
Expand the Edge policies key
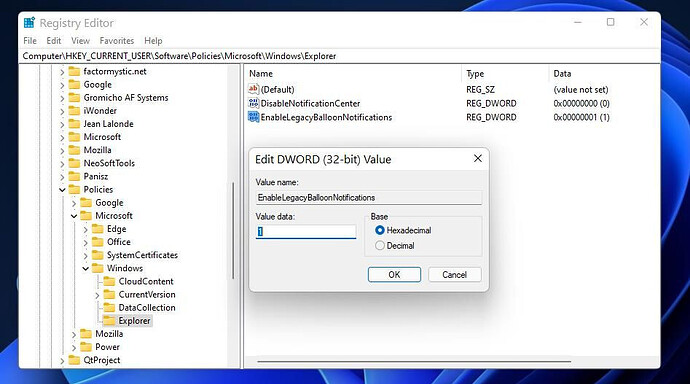(x=85, y=230)
